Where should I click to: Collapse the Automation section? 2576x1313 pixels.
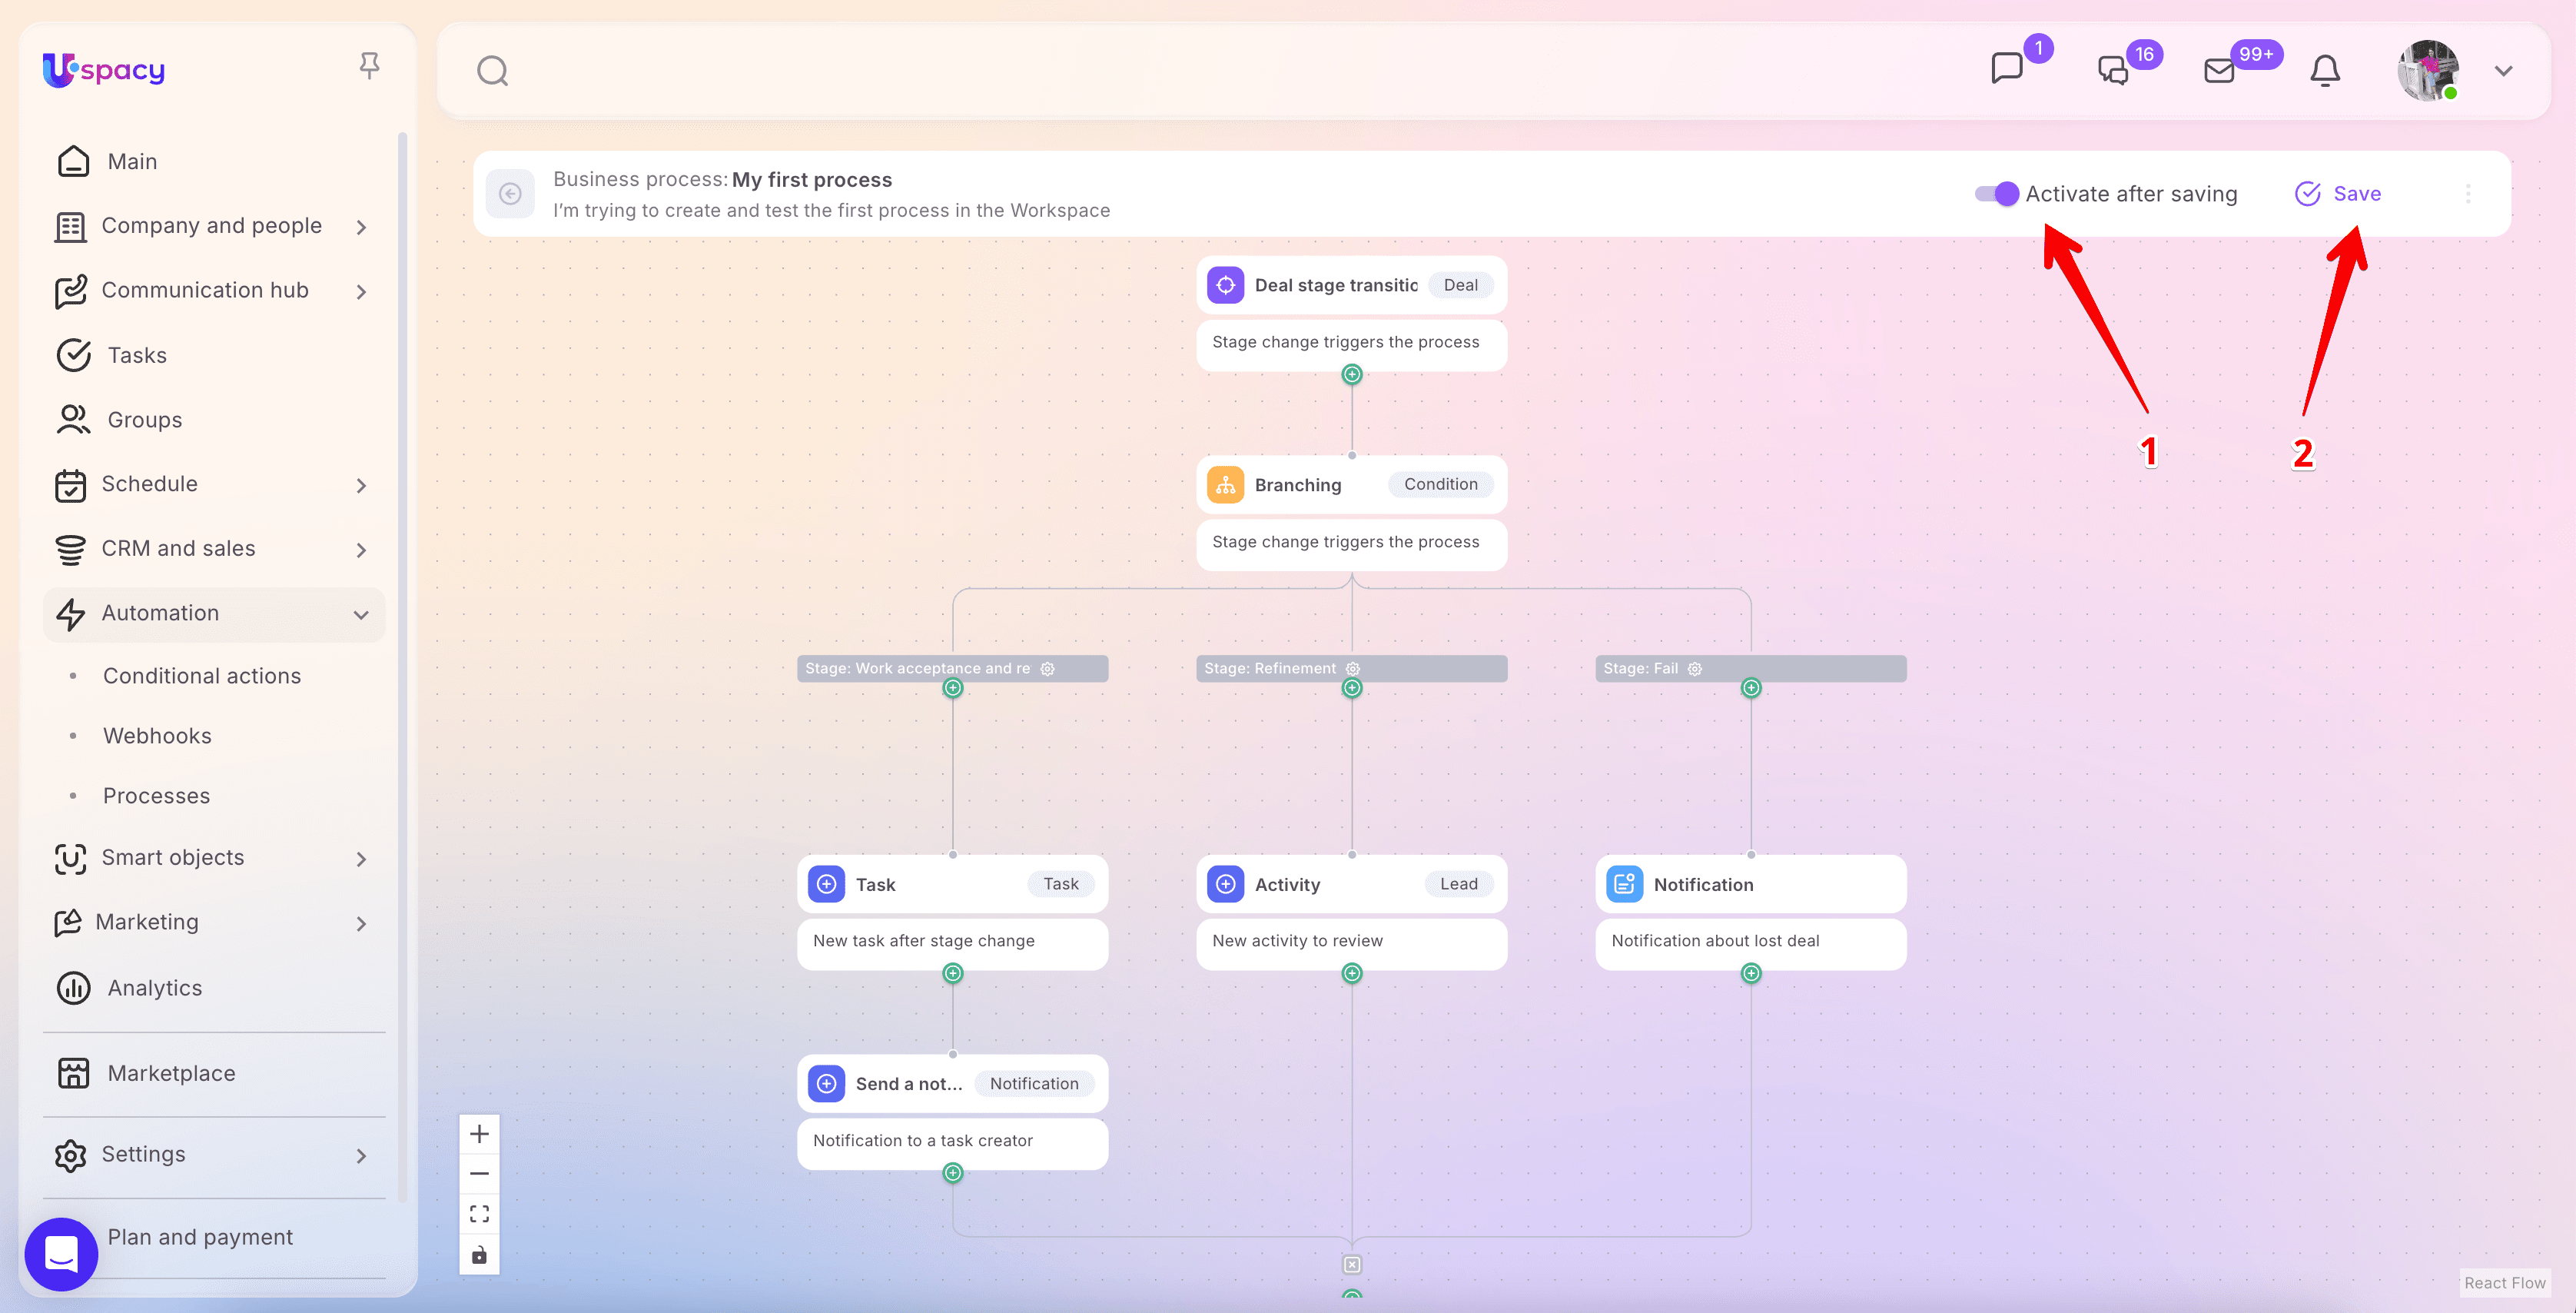click(361, 614)
